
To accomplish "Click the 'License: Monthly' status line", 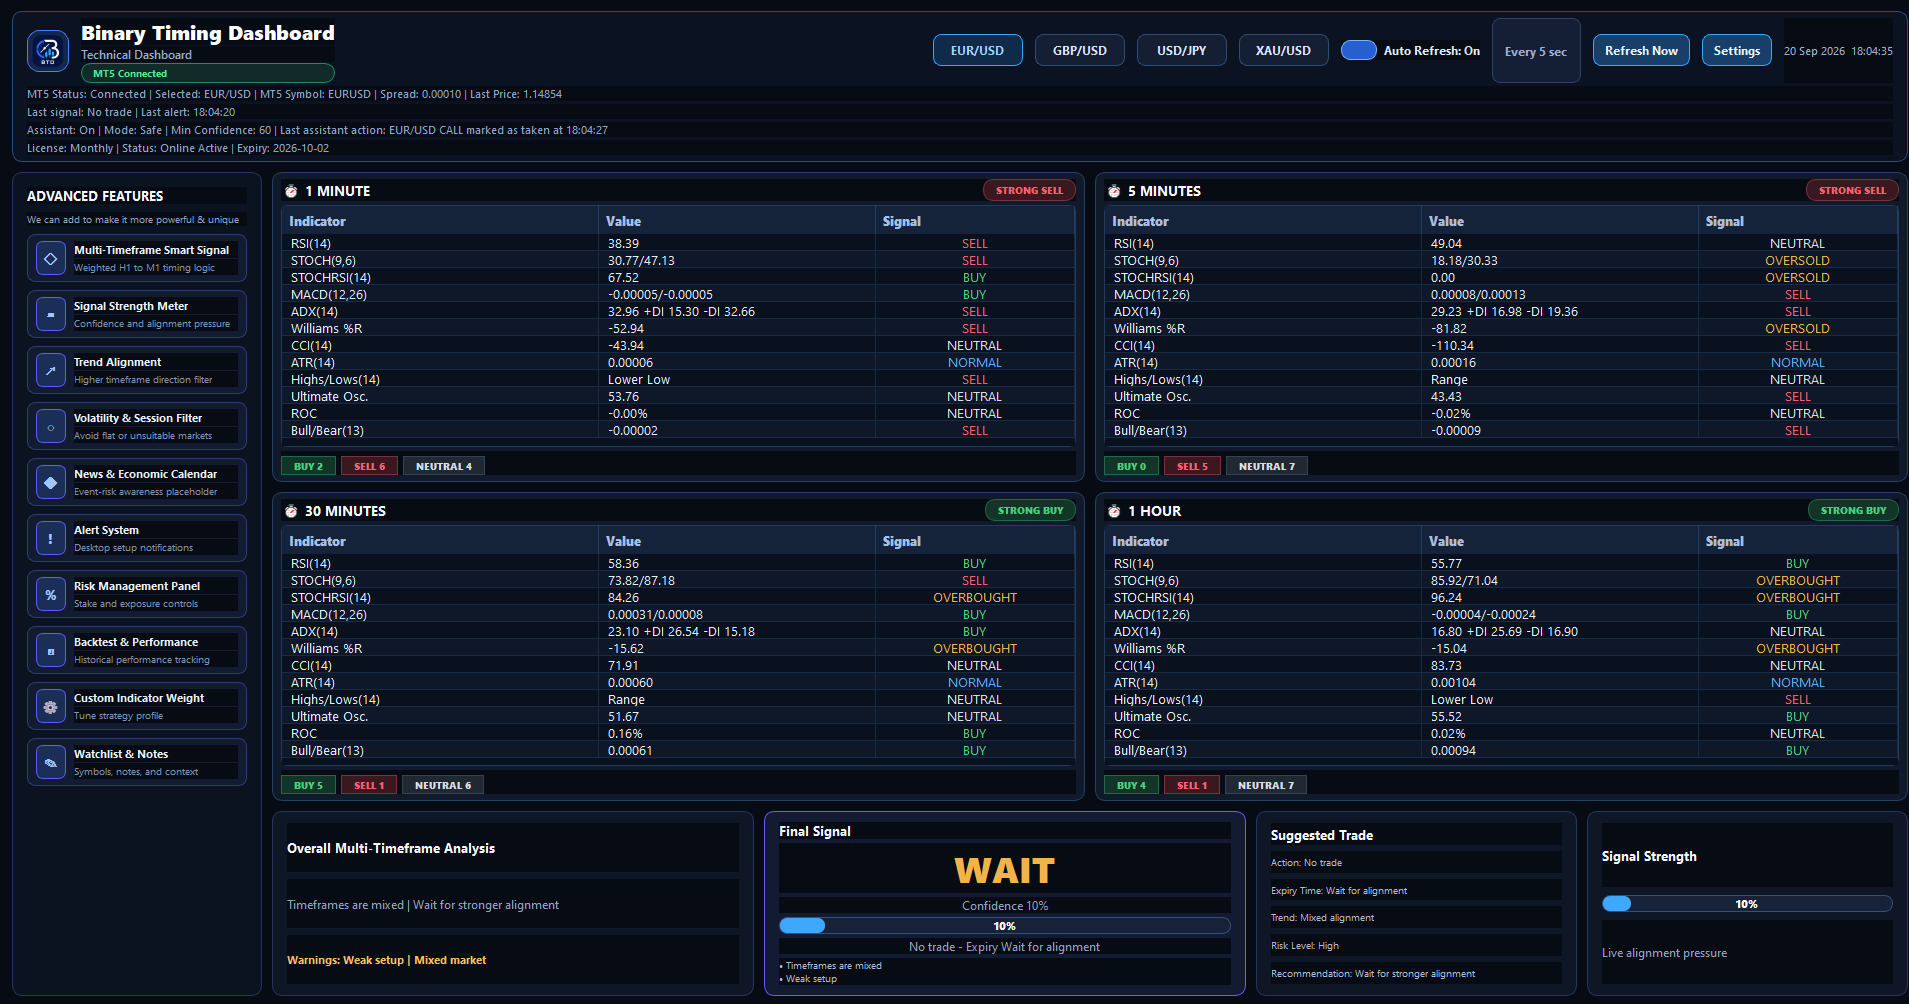I will click(x=178, y=148).
